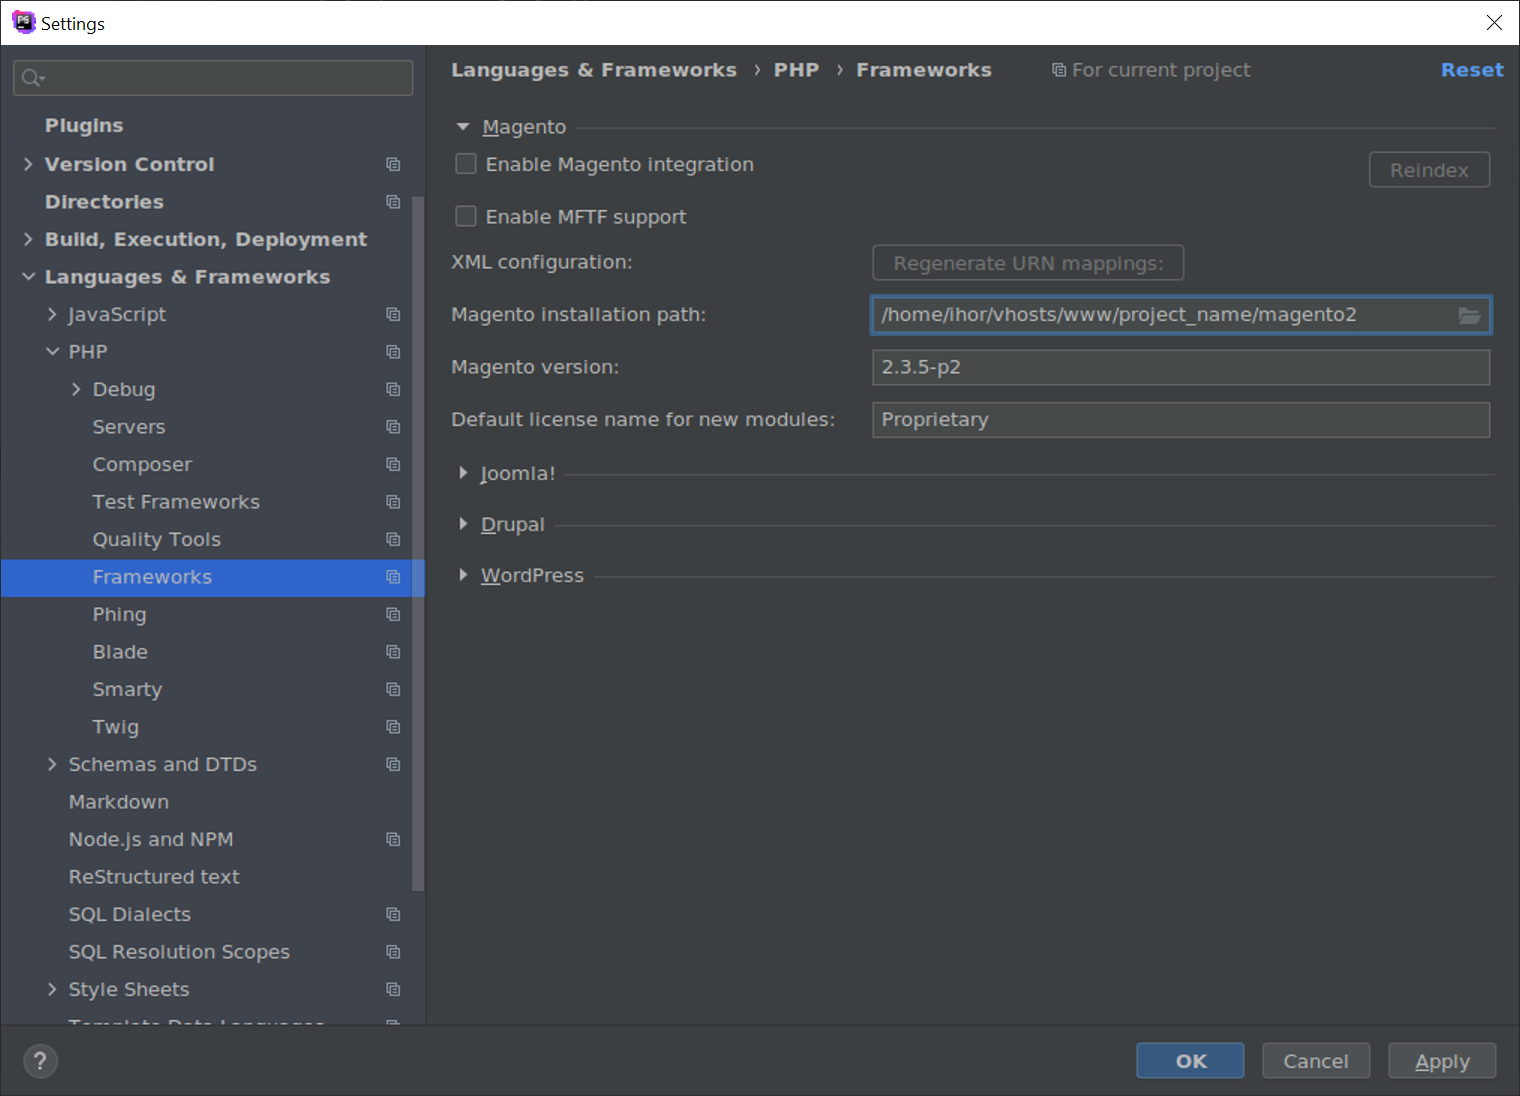
Task: Click project-level icon beside SQL Dialects
Action: point(393,914)
